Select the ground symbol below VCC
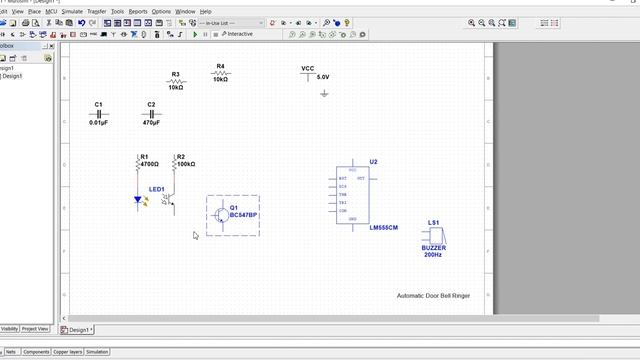This screenshot has height=360, width=640. coord(324,94)
